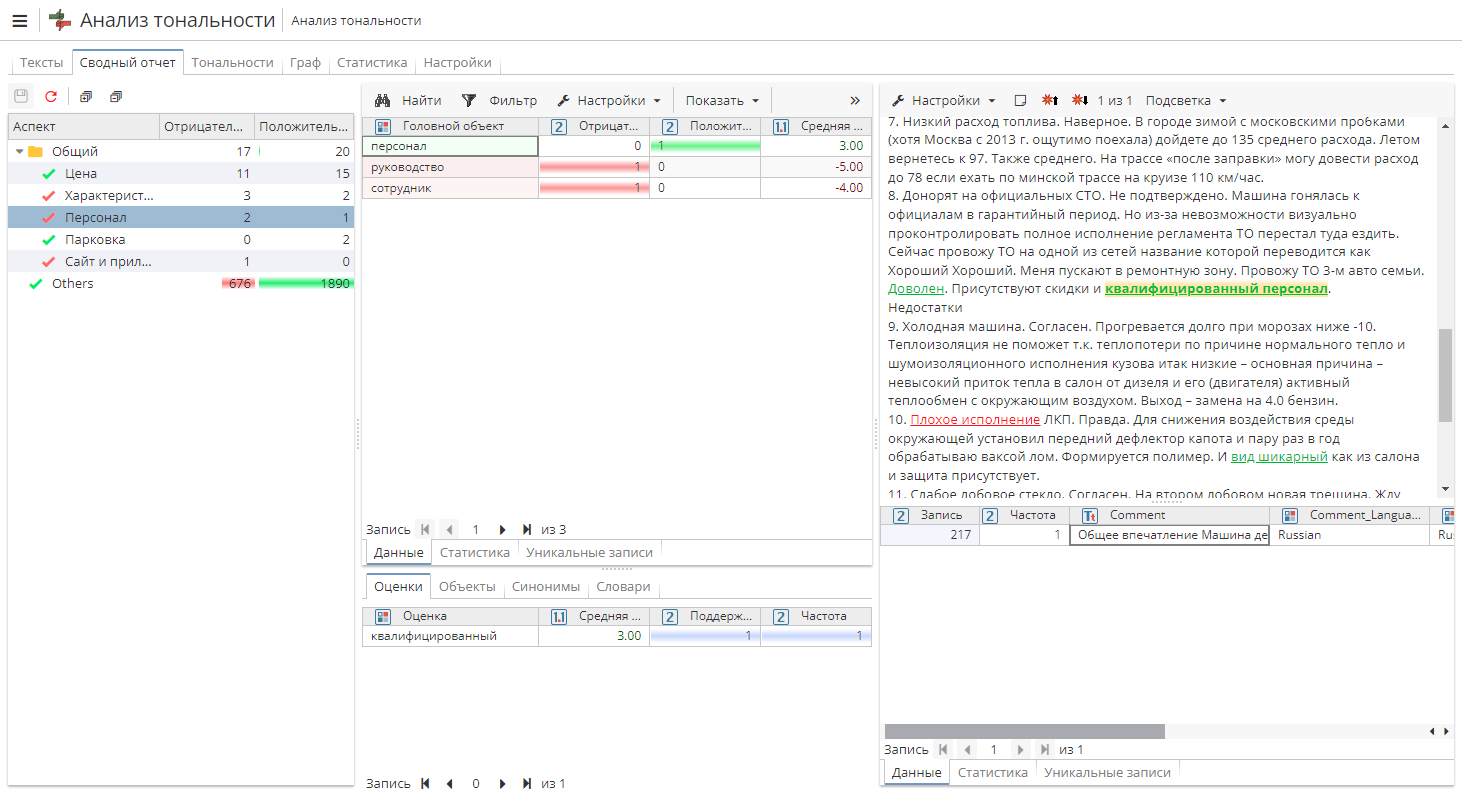The image size is (1462, 793).
Task: Click the red check beside Персонал
Action: point(49,218)
